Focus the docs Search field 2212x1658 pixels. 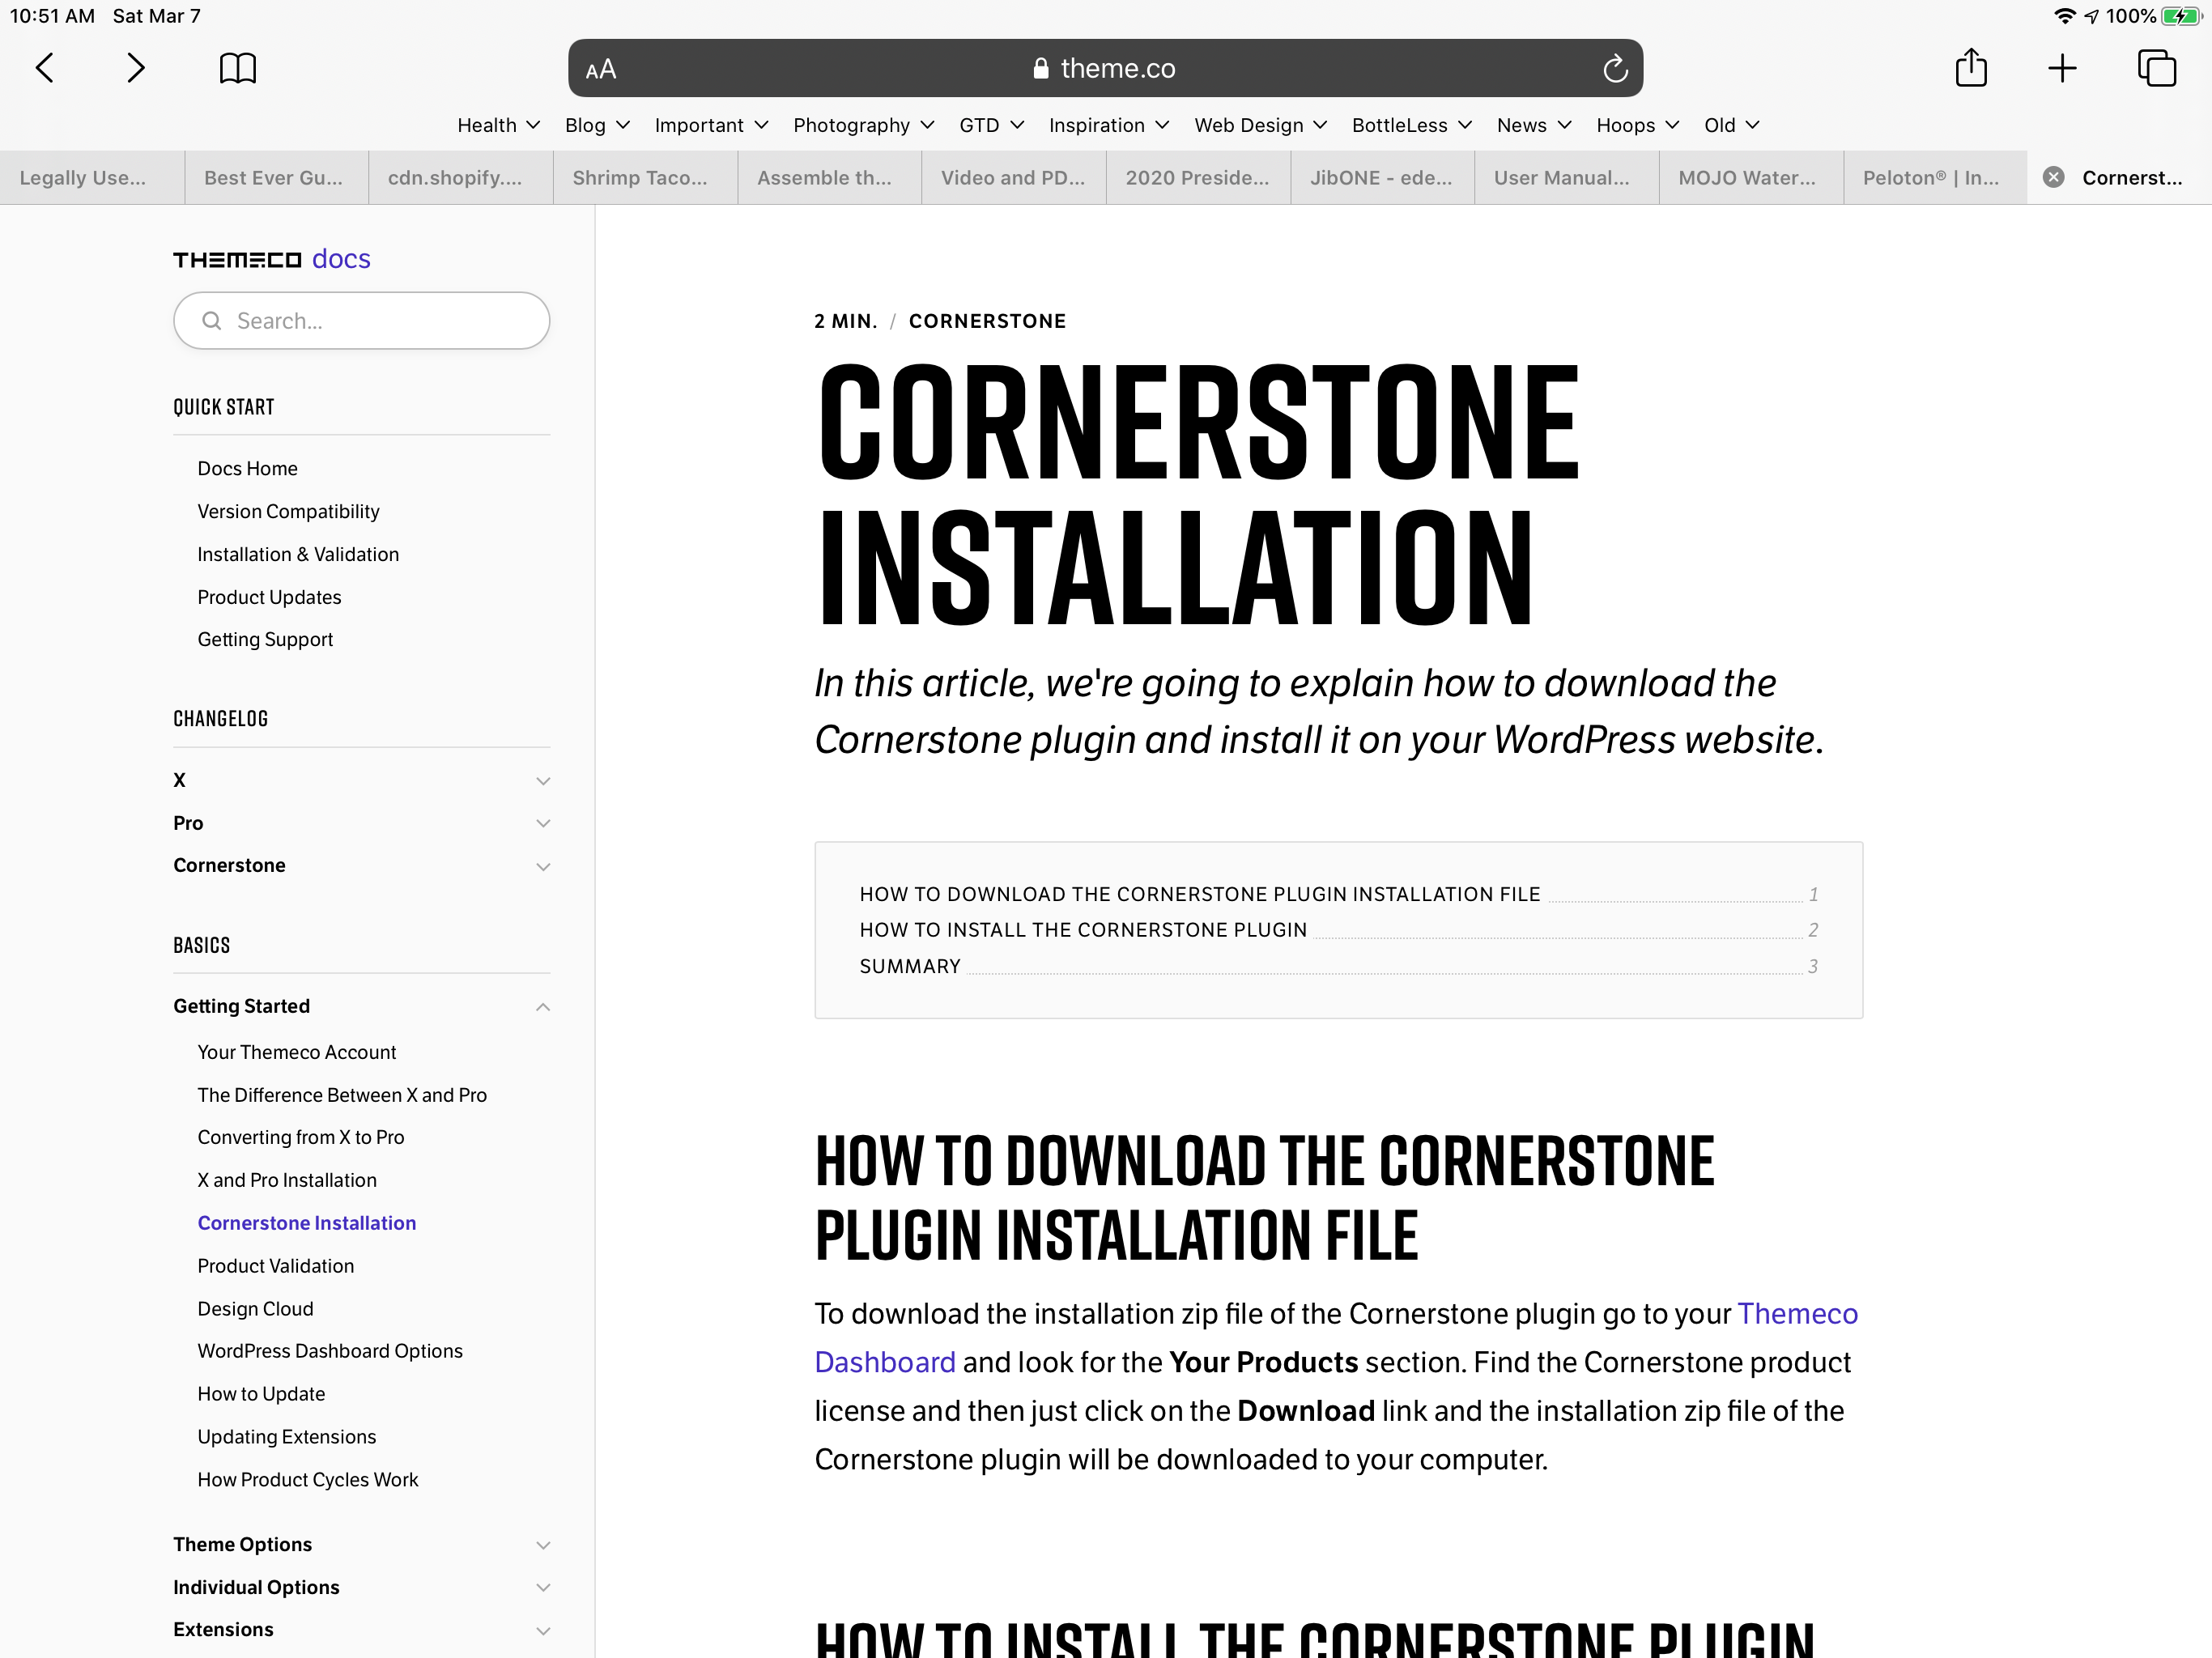(361, 320)
